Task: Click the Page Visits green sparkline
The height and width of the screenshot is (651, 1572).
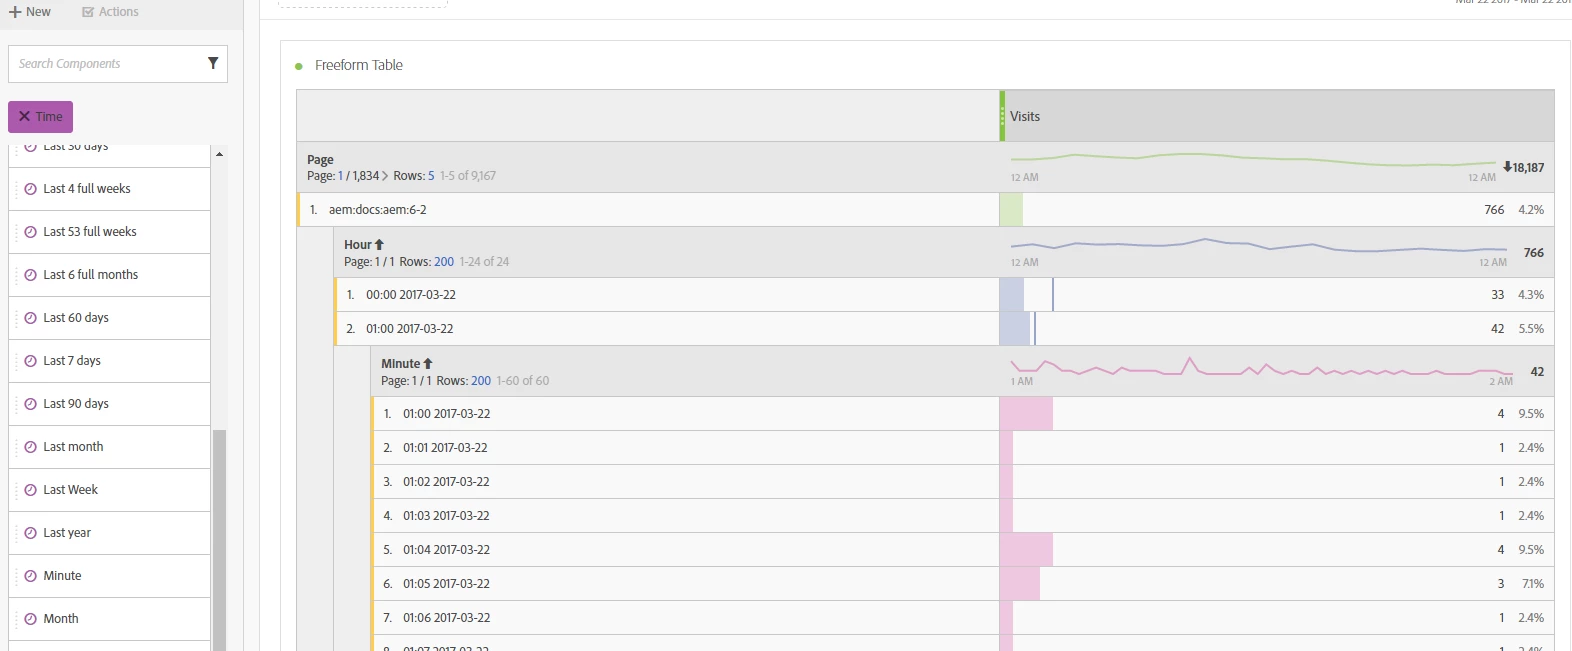Action: [1253, 159]
